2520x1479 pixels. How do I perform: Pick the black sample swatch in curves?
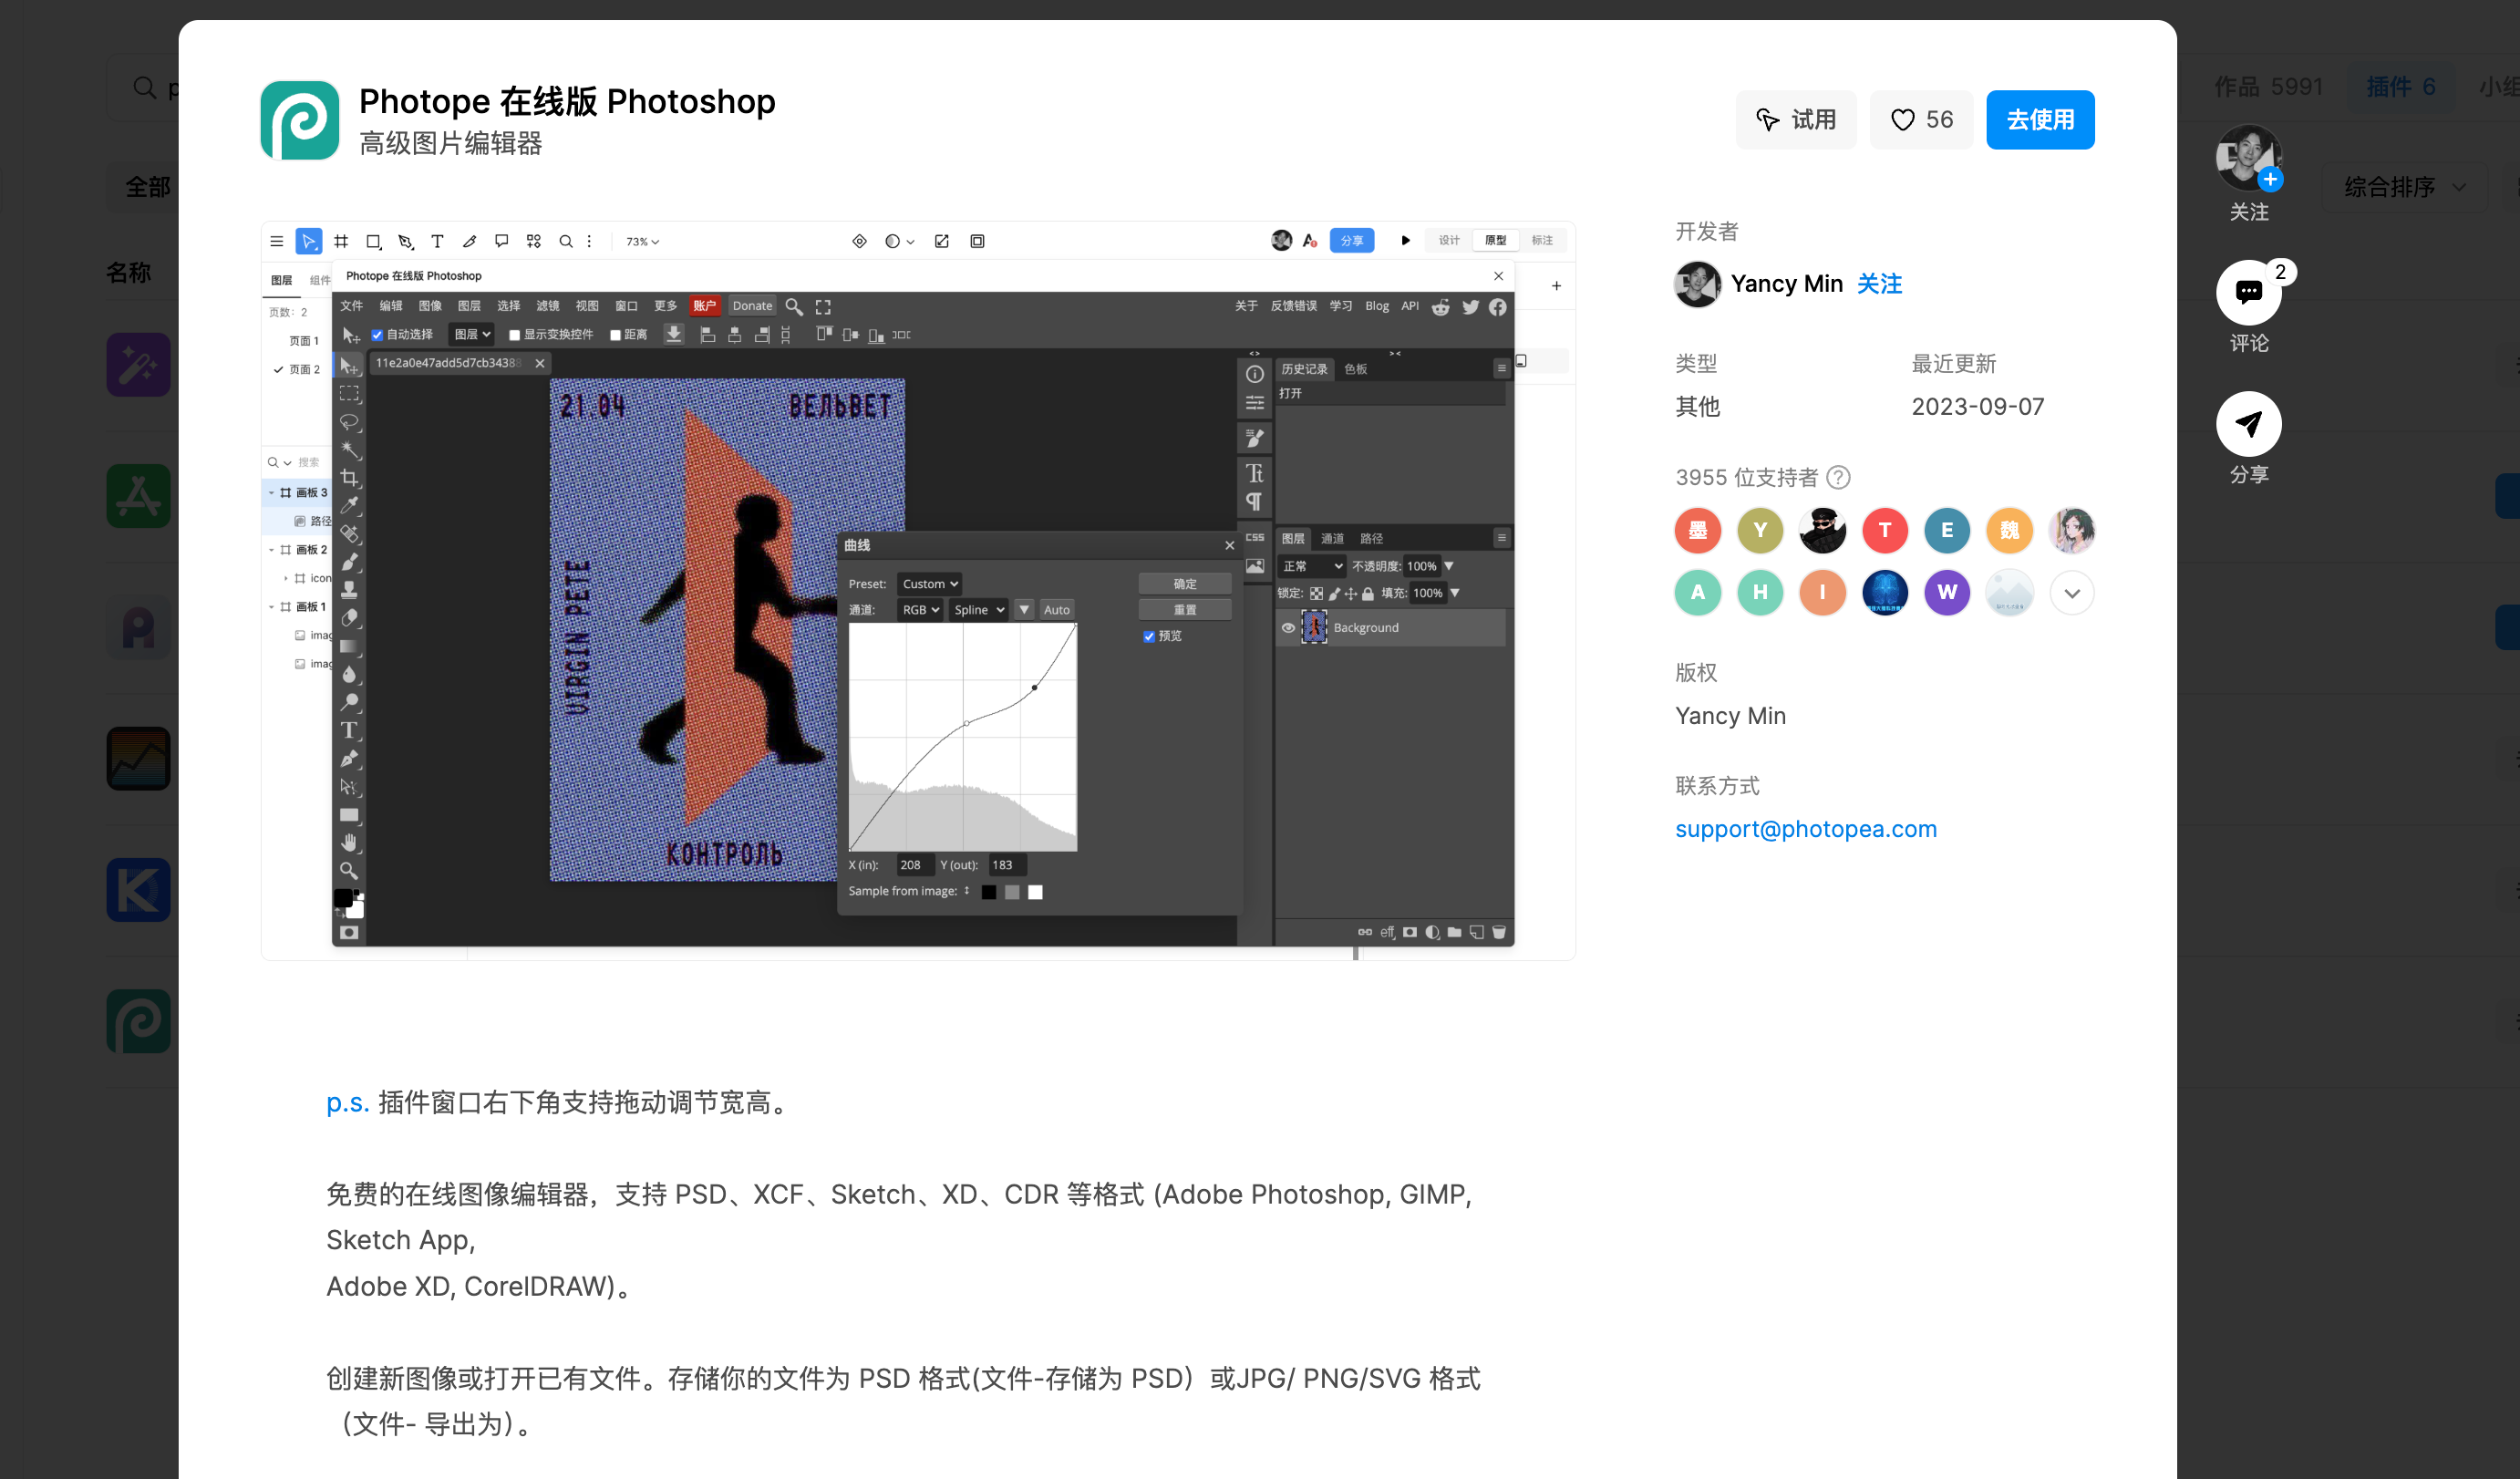(x=988, y=892)
